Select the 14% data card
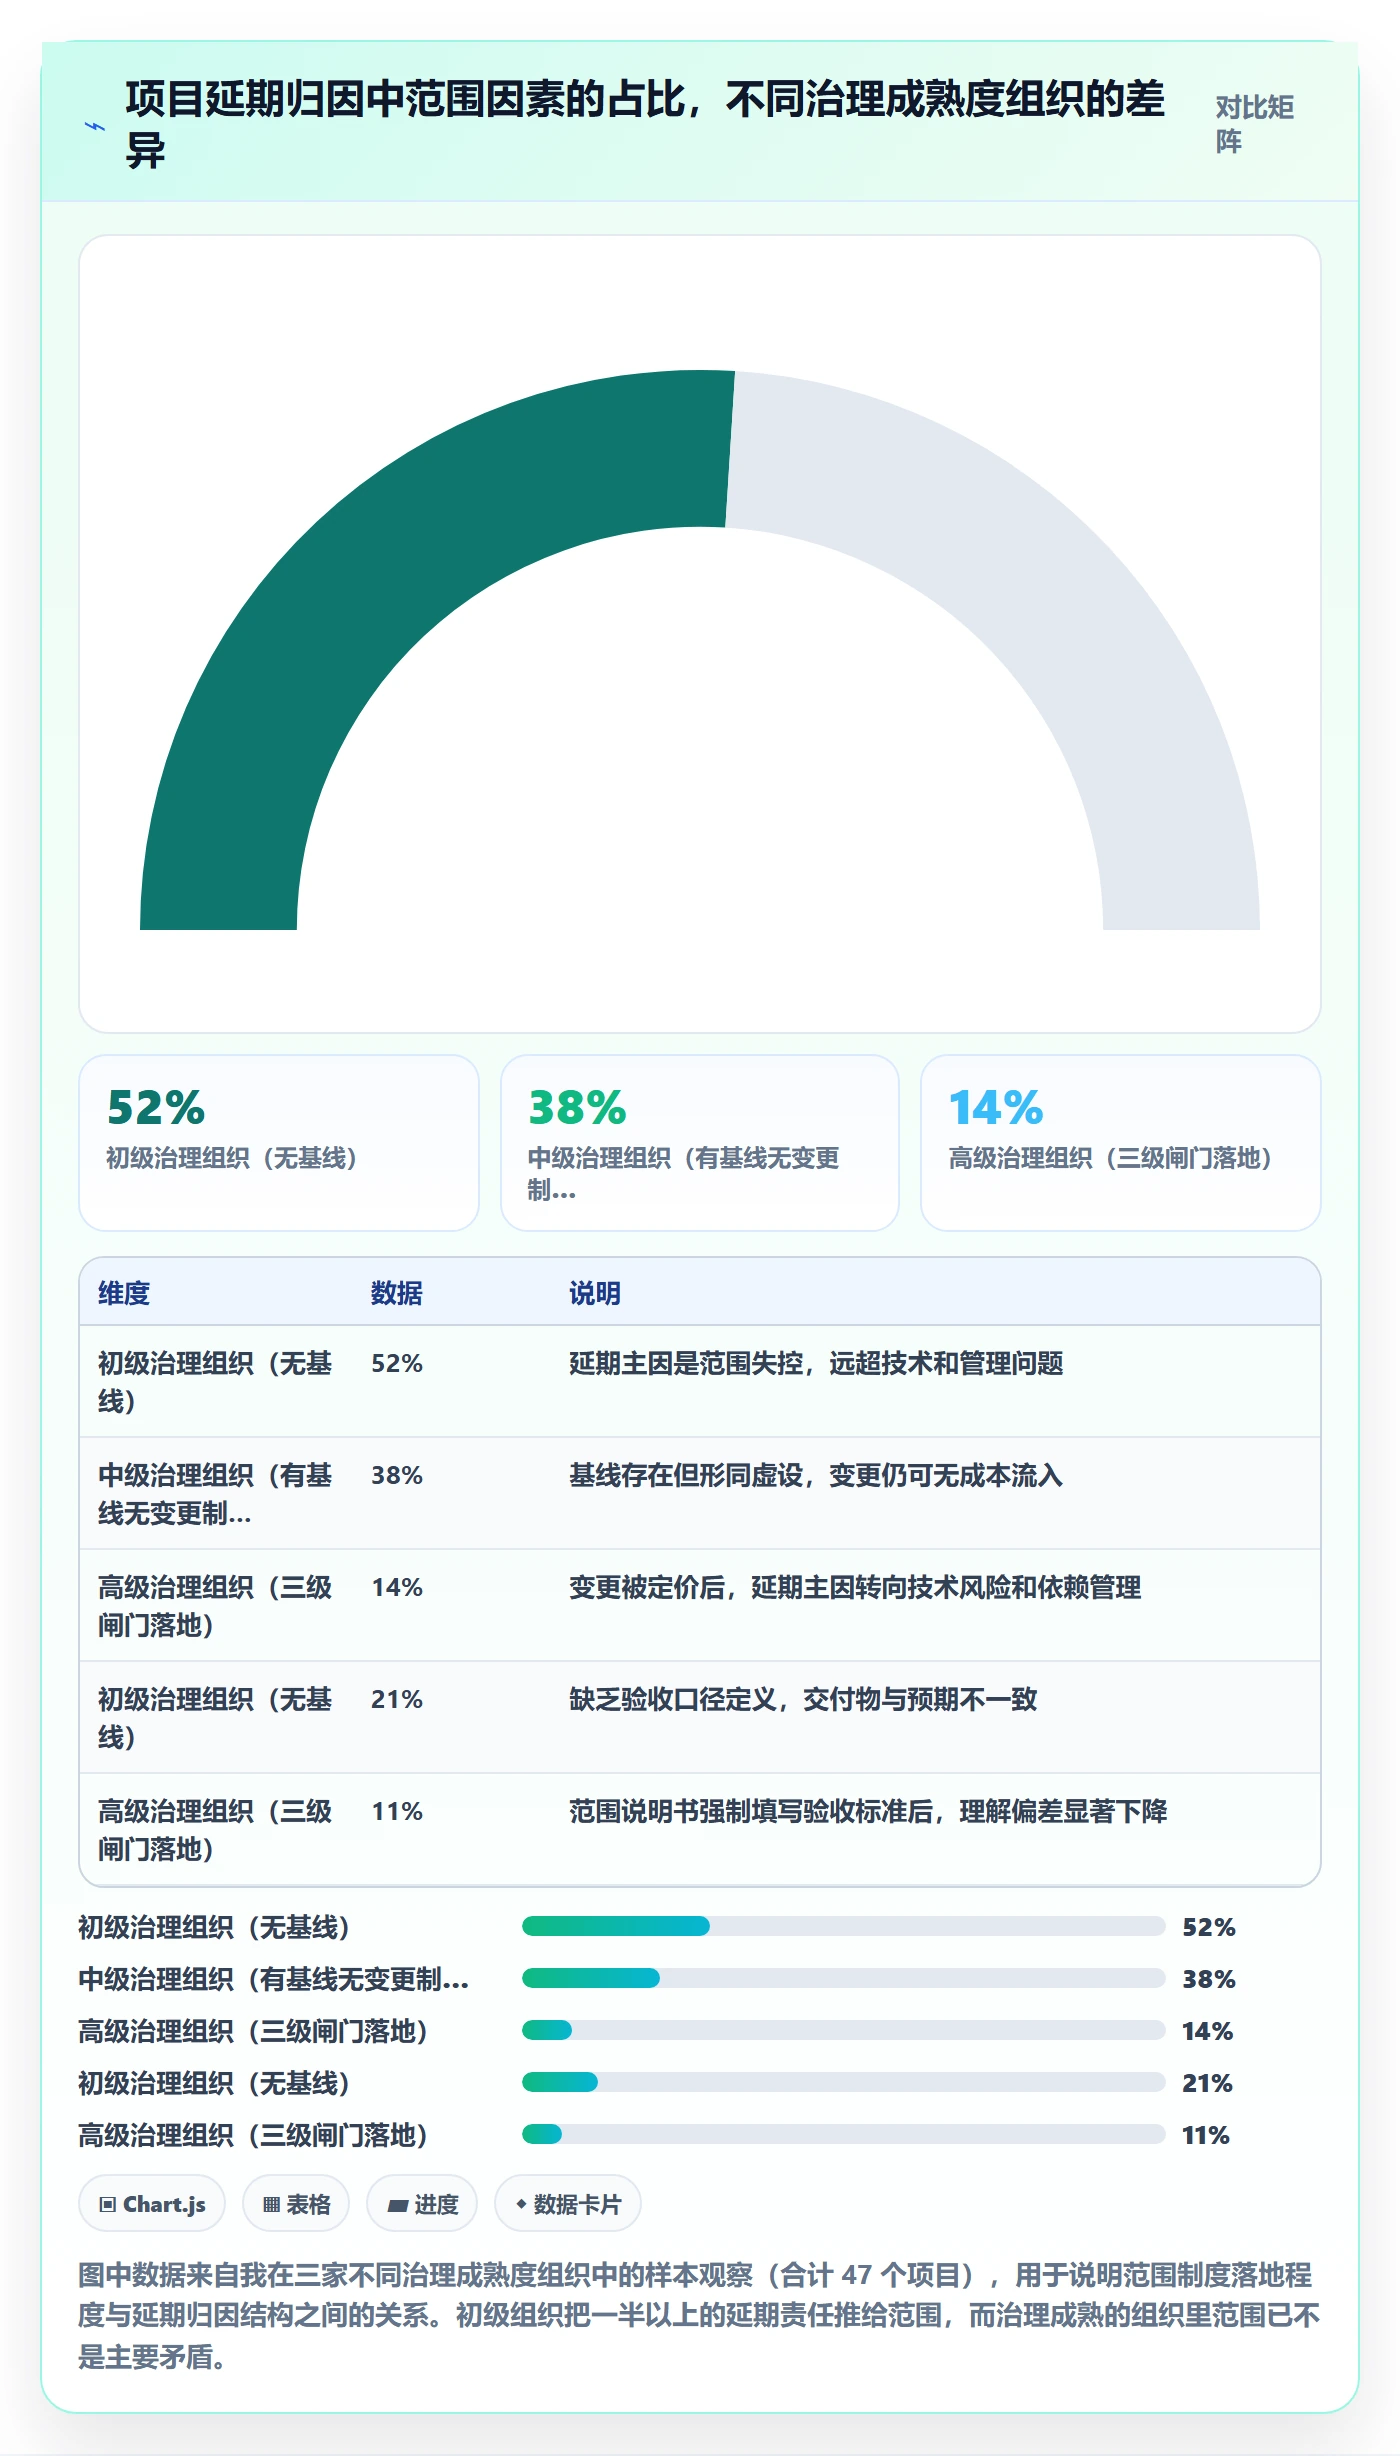 pyautogui.click(x=1121, y=1143)
